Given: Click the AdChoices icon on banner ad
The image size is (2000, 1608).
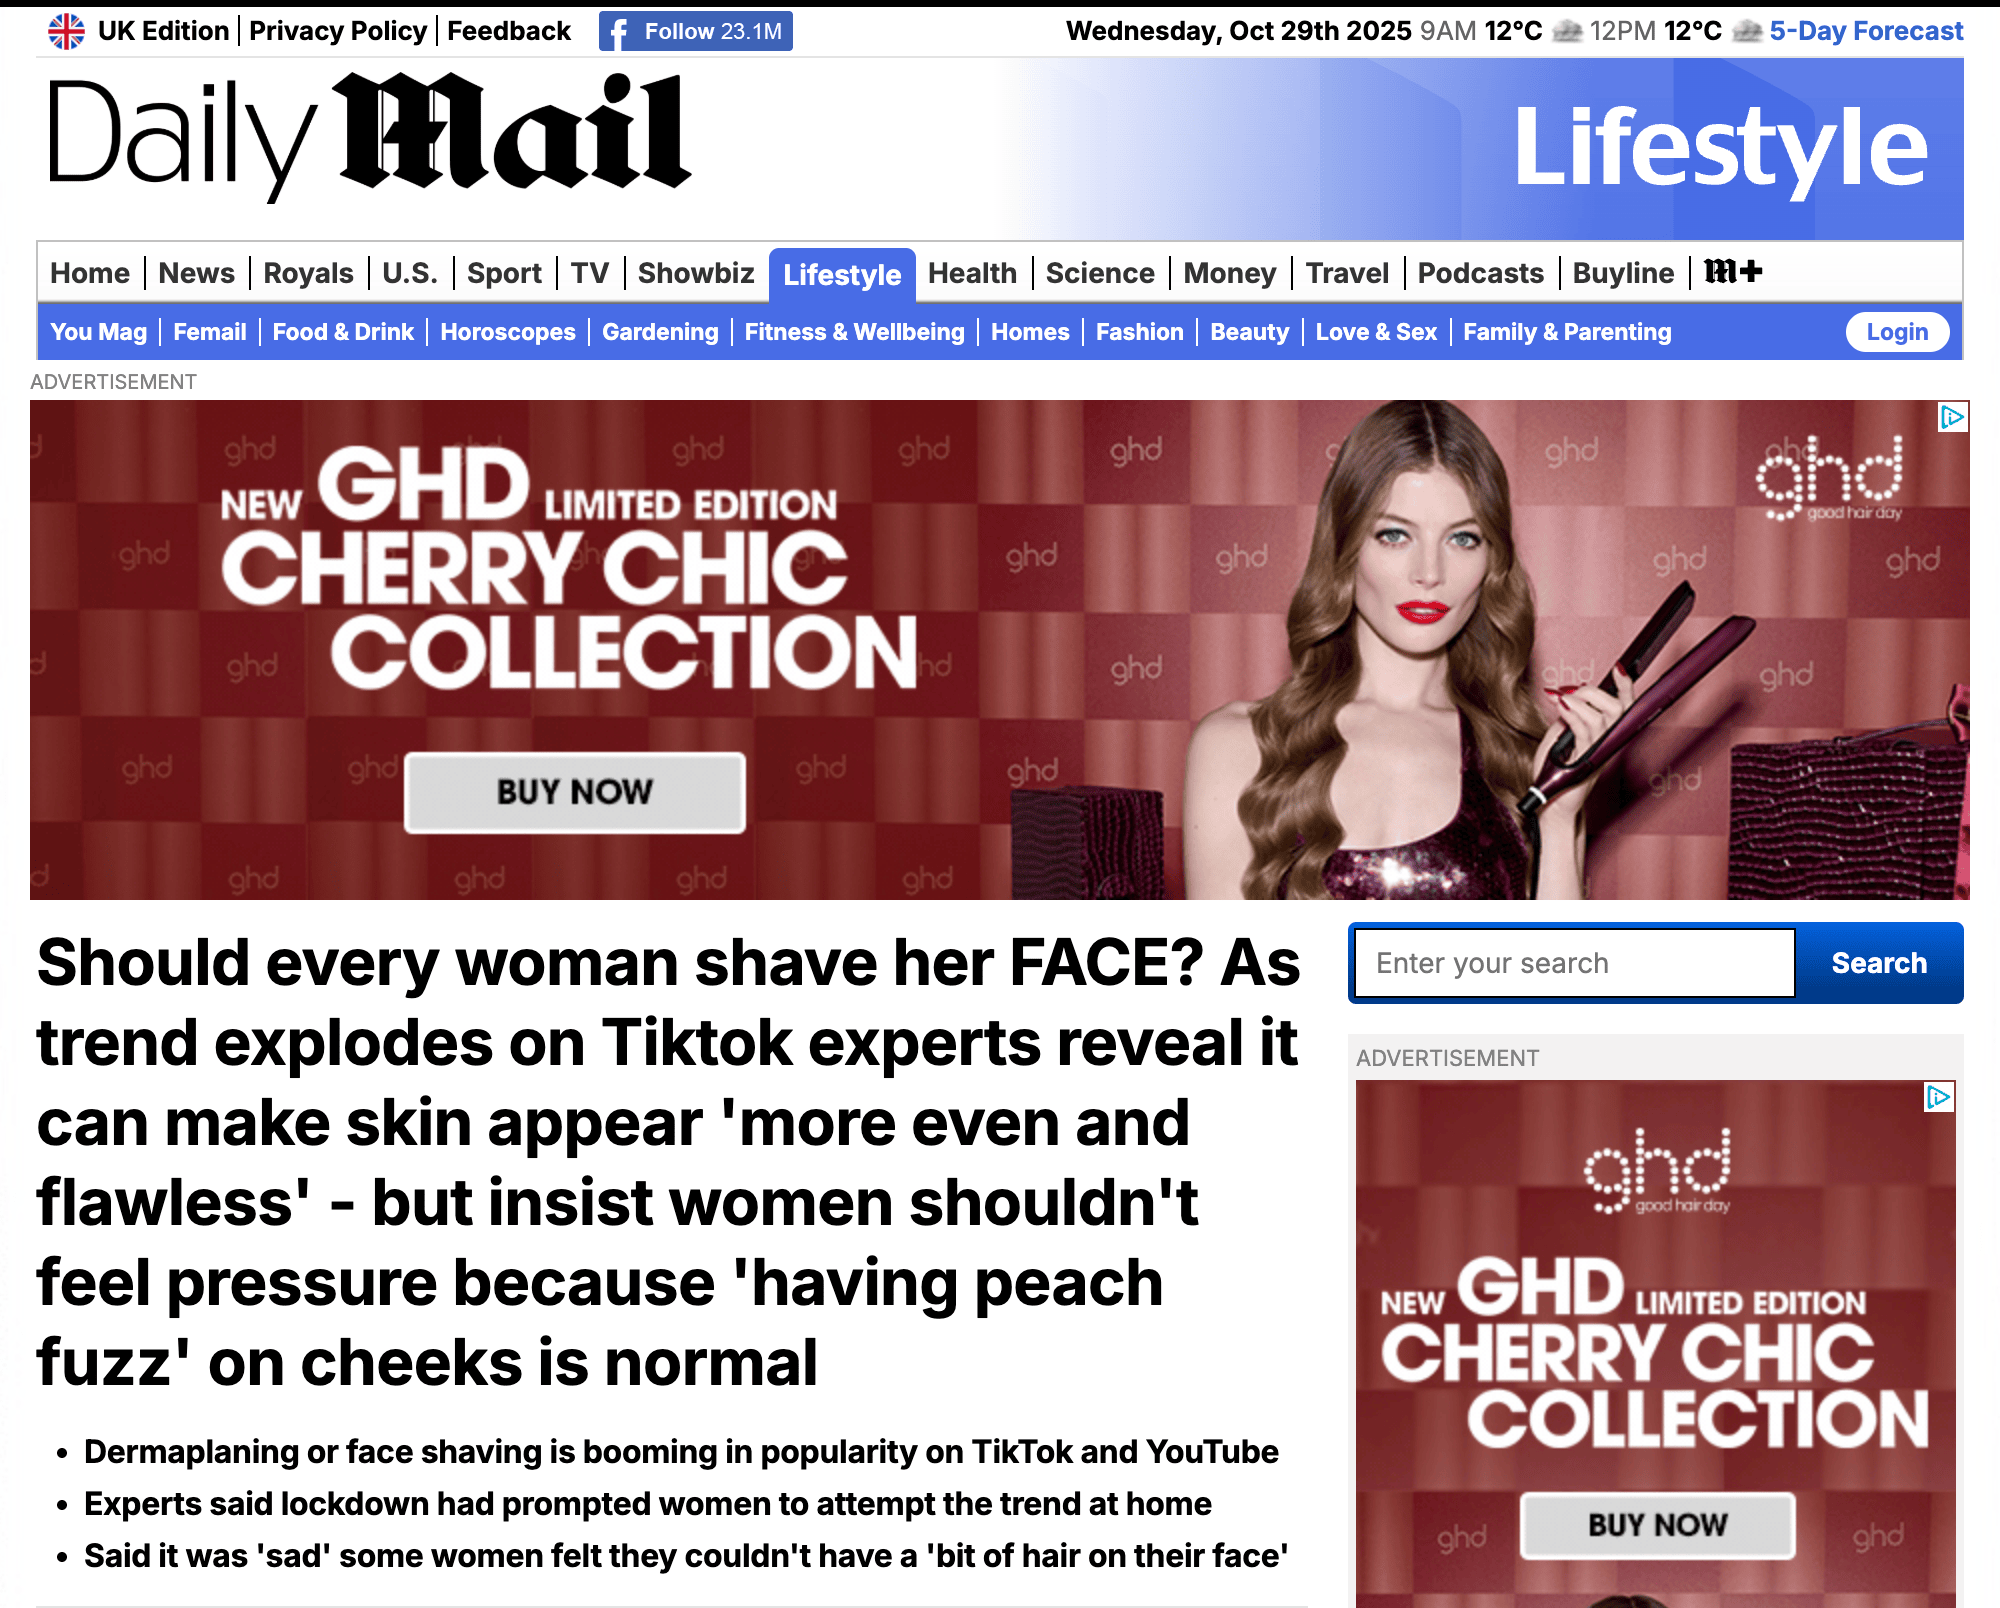Looking at the screenshot, I should tap(1952, 417).
